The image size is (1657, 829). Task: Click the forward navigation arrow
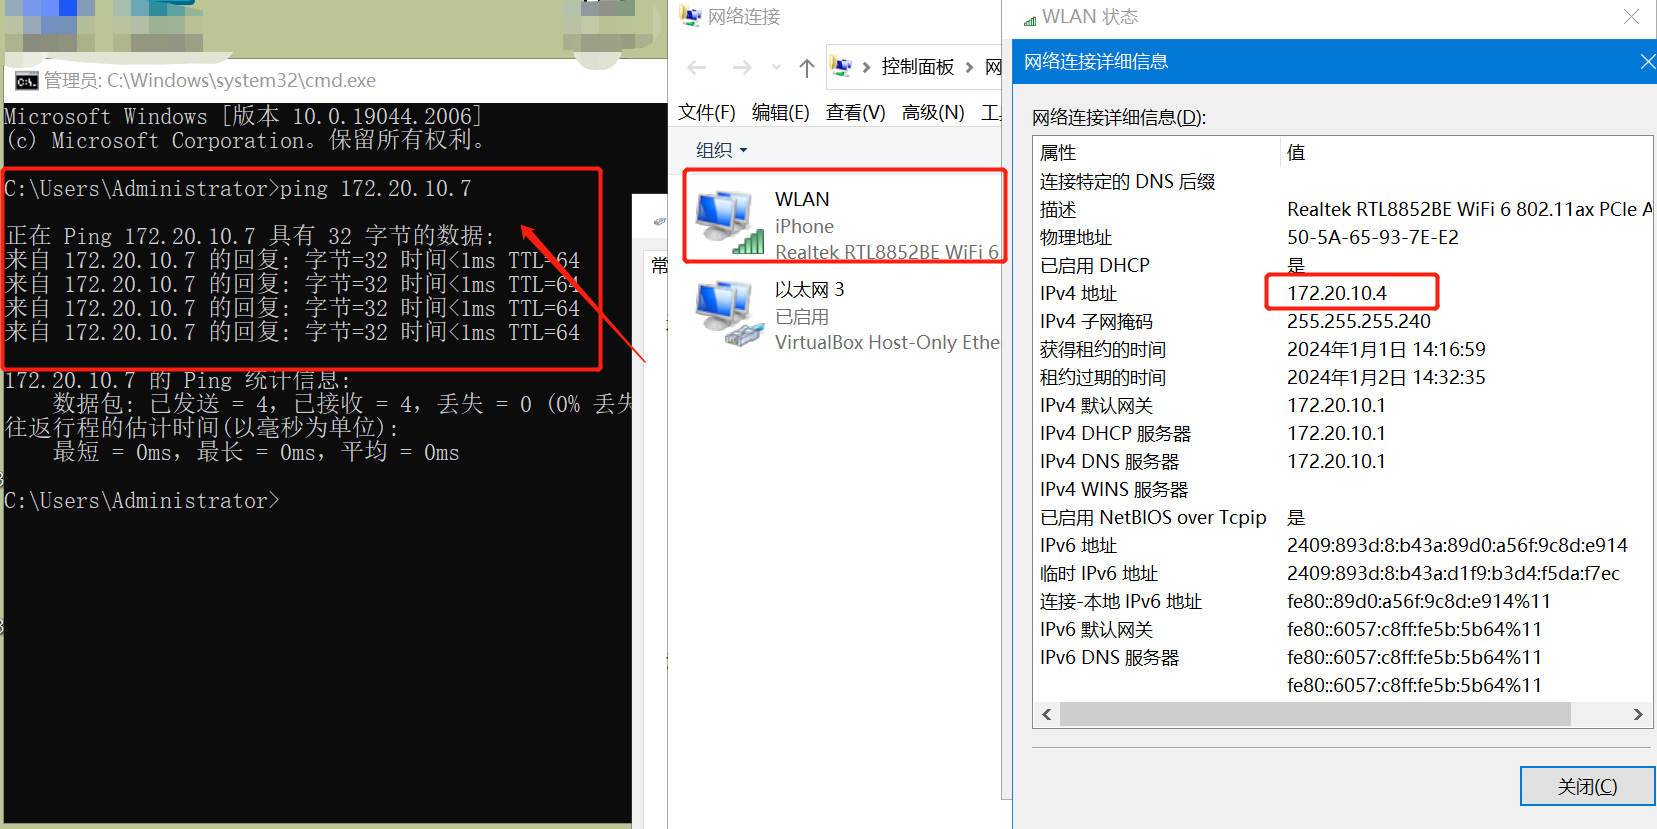click(x=741, y=67)
